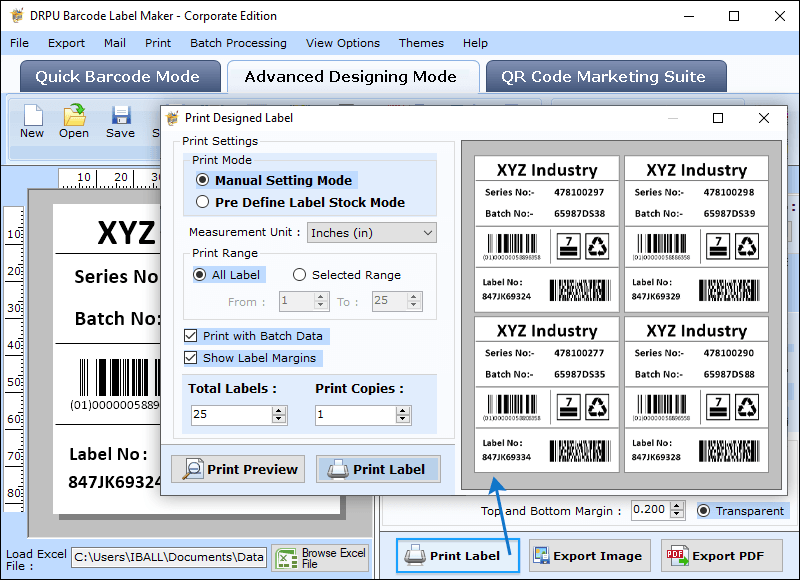Open the Batch Processing menu
800x580 pixels.
[238, 43]
